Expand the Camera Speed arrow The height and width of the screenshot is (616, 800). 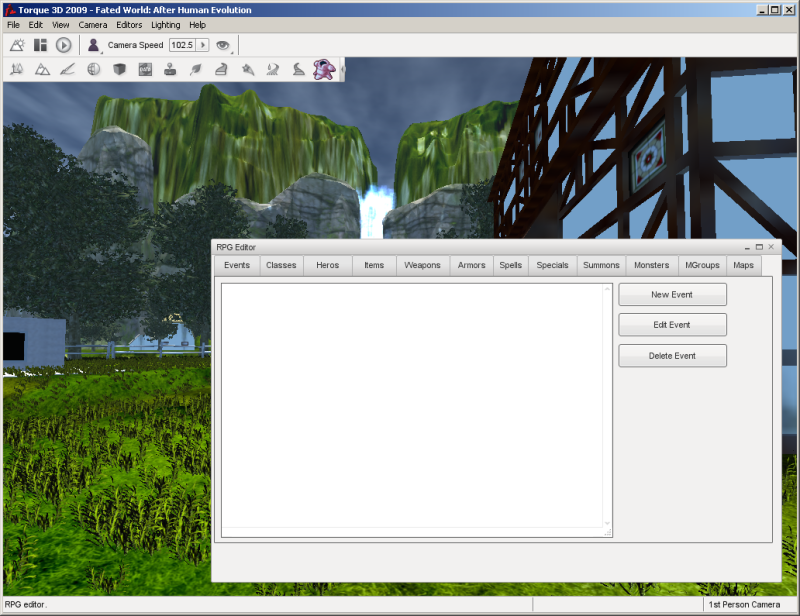(x=203, y=45)
